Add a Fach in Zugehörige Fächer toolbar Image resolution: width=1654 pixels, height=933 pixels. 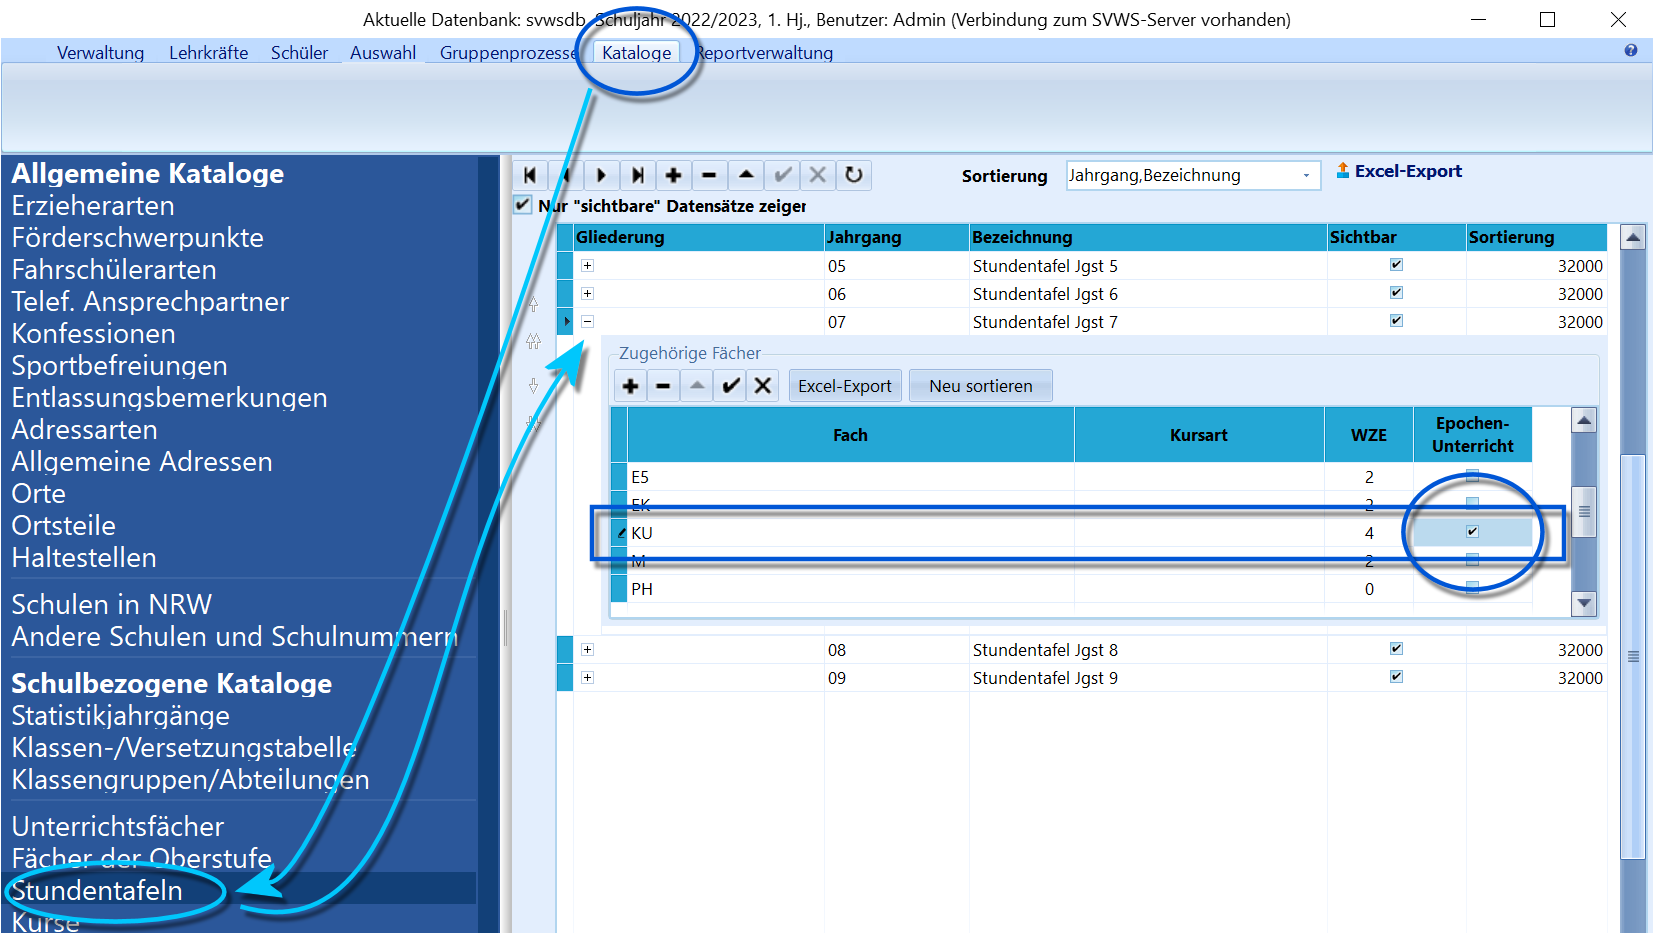[630, 386]
